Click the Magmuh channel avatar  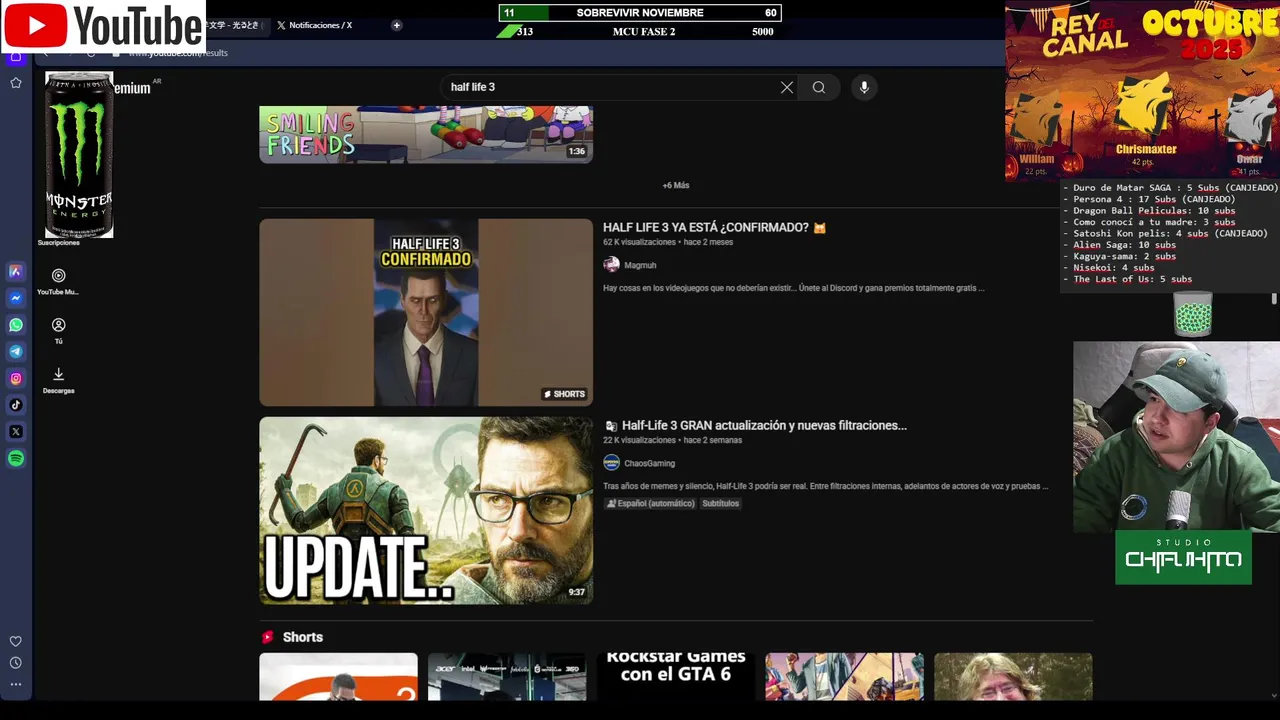pyautogui.click(x=611, y=265)
